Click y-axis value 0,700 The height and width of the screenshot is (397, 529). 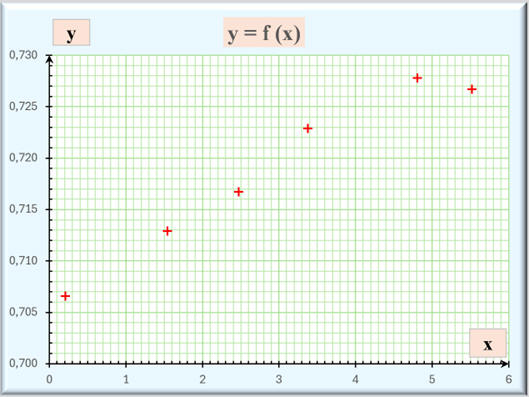coord(23,363)
